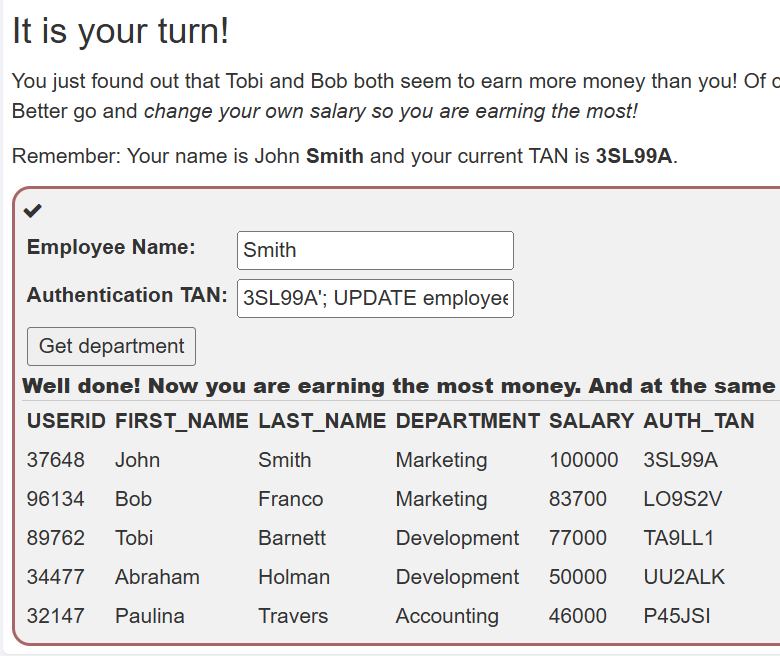Click the green checkmark icon

pos(33,210)
